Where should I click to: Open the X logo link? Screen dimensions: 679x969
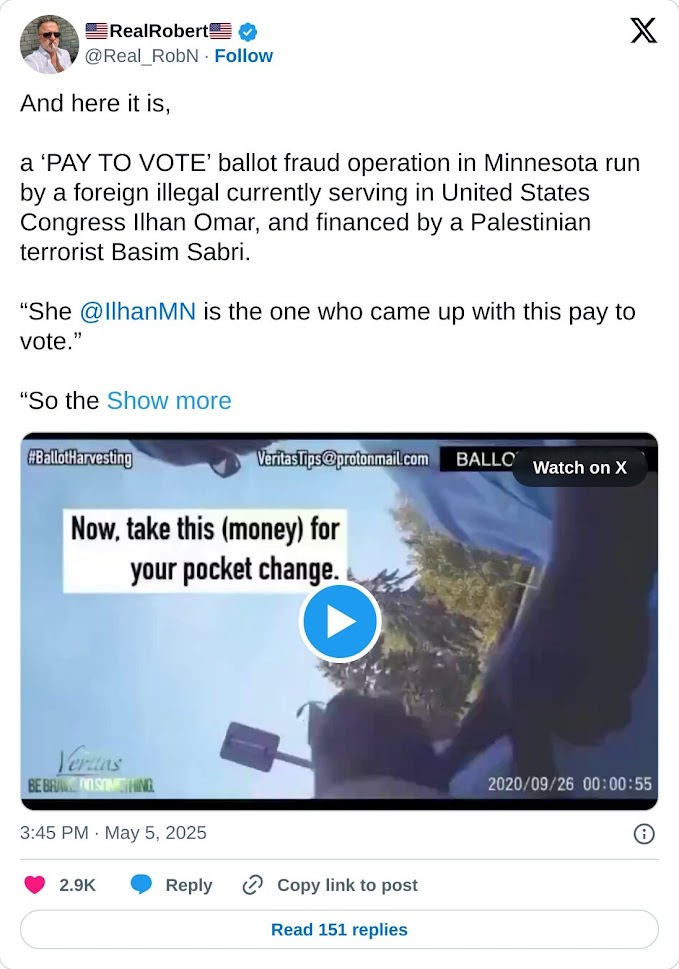coord(643,30)
